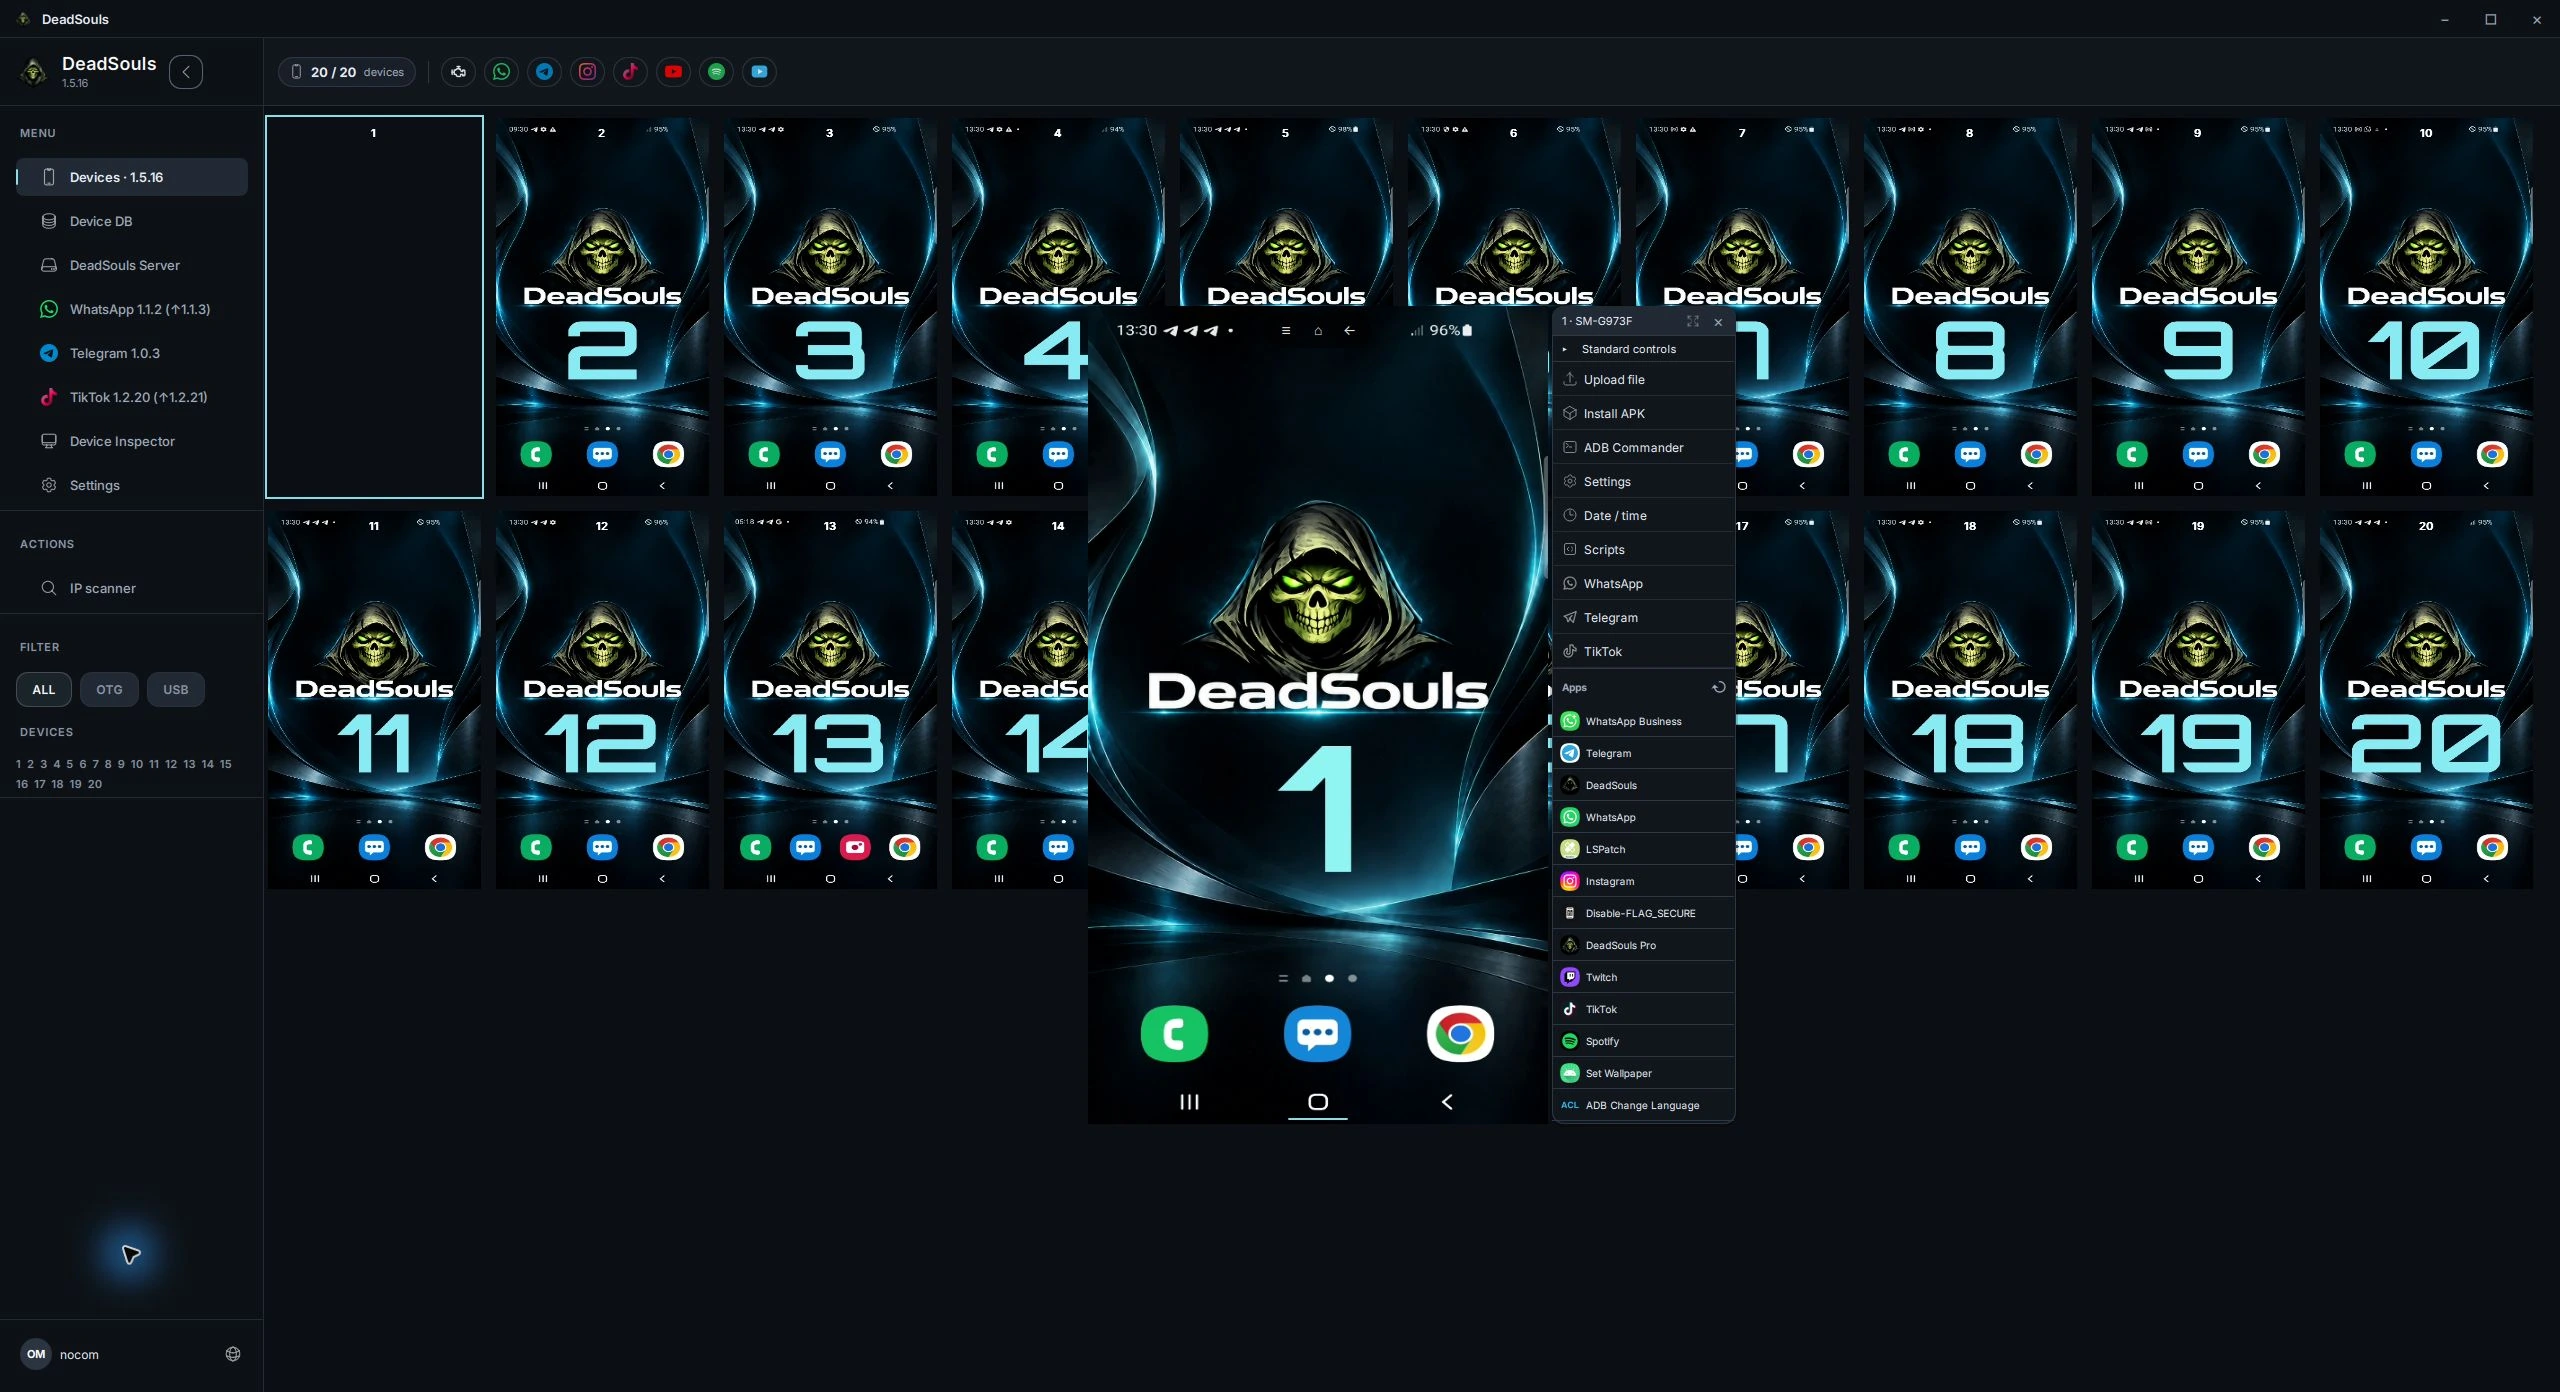Open ADB Commander in device panel
Screen dimensions: 2560x1392
1643,448
